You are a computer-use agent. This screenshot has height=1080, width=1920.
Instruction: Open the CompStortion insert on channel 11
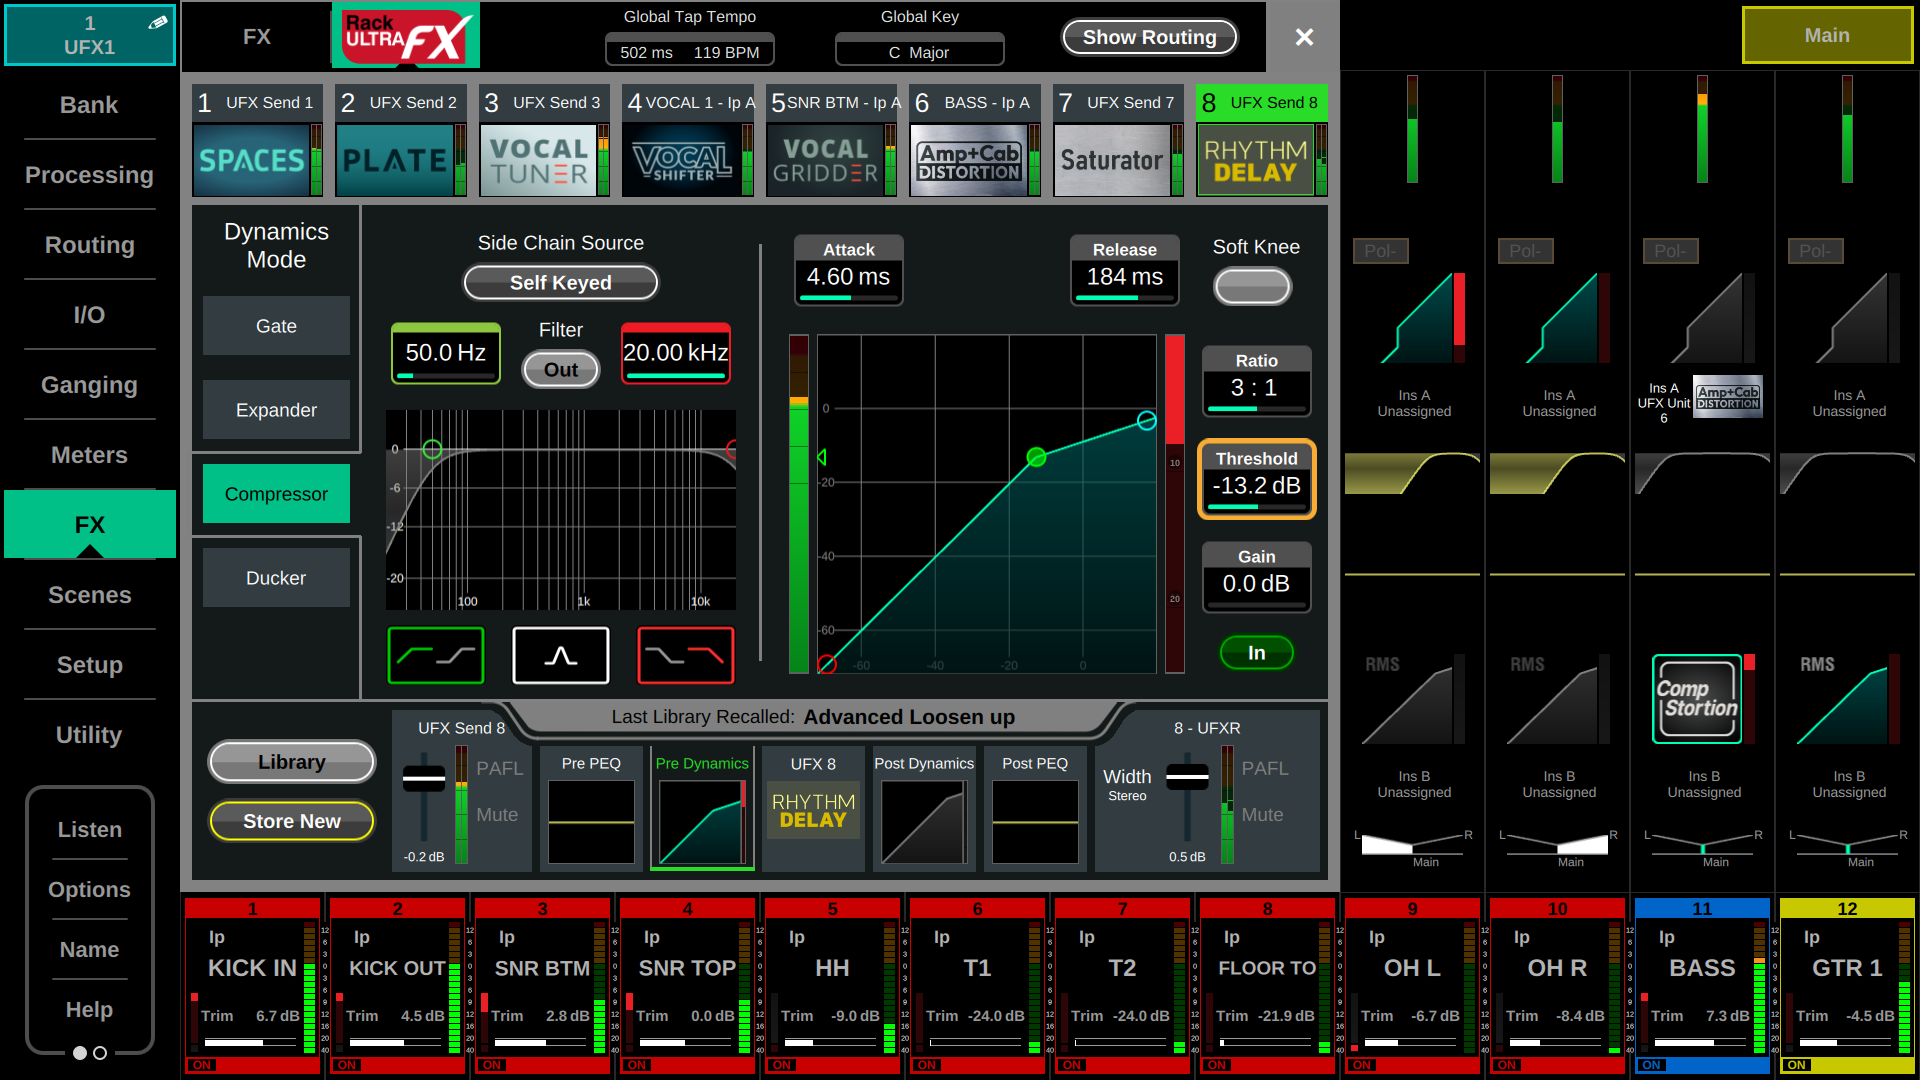pyautogui.click(x=1697, y=699)
